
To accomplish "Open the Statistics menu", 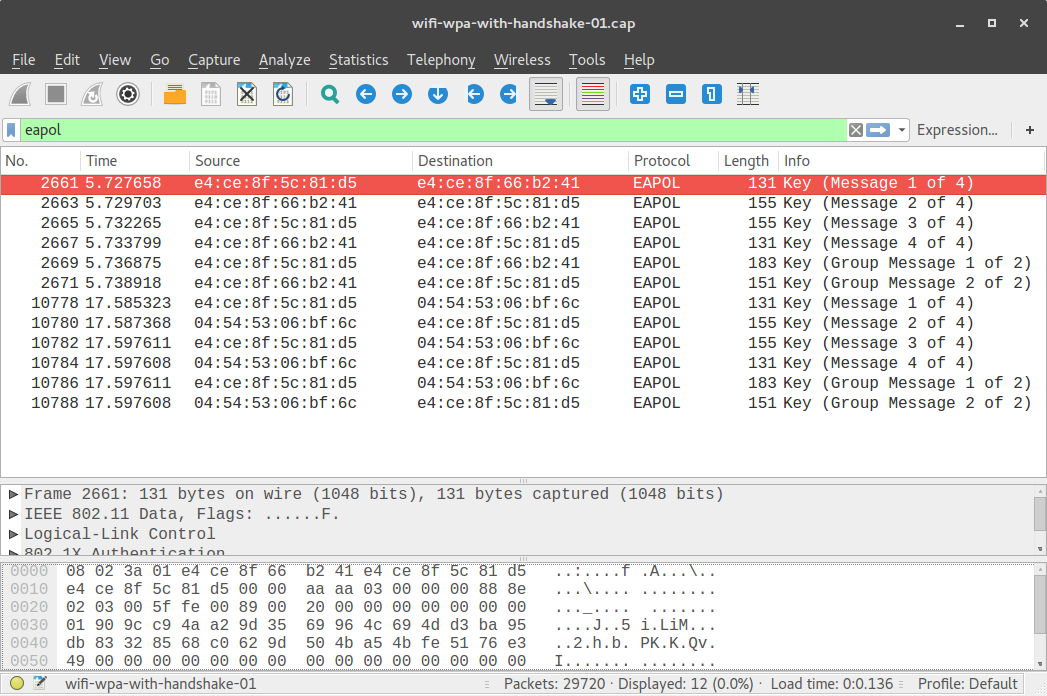I will tap(358, 60).
